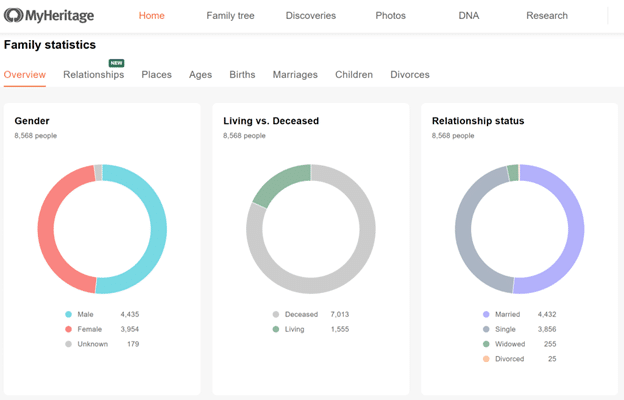The height and width of the screenshot is (400, 624).
Task: Click the Male count 4,435
Action: point(130,314)
